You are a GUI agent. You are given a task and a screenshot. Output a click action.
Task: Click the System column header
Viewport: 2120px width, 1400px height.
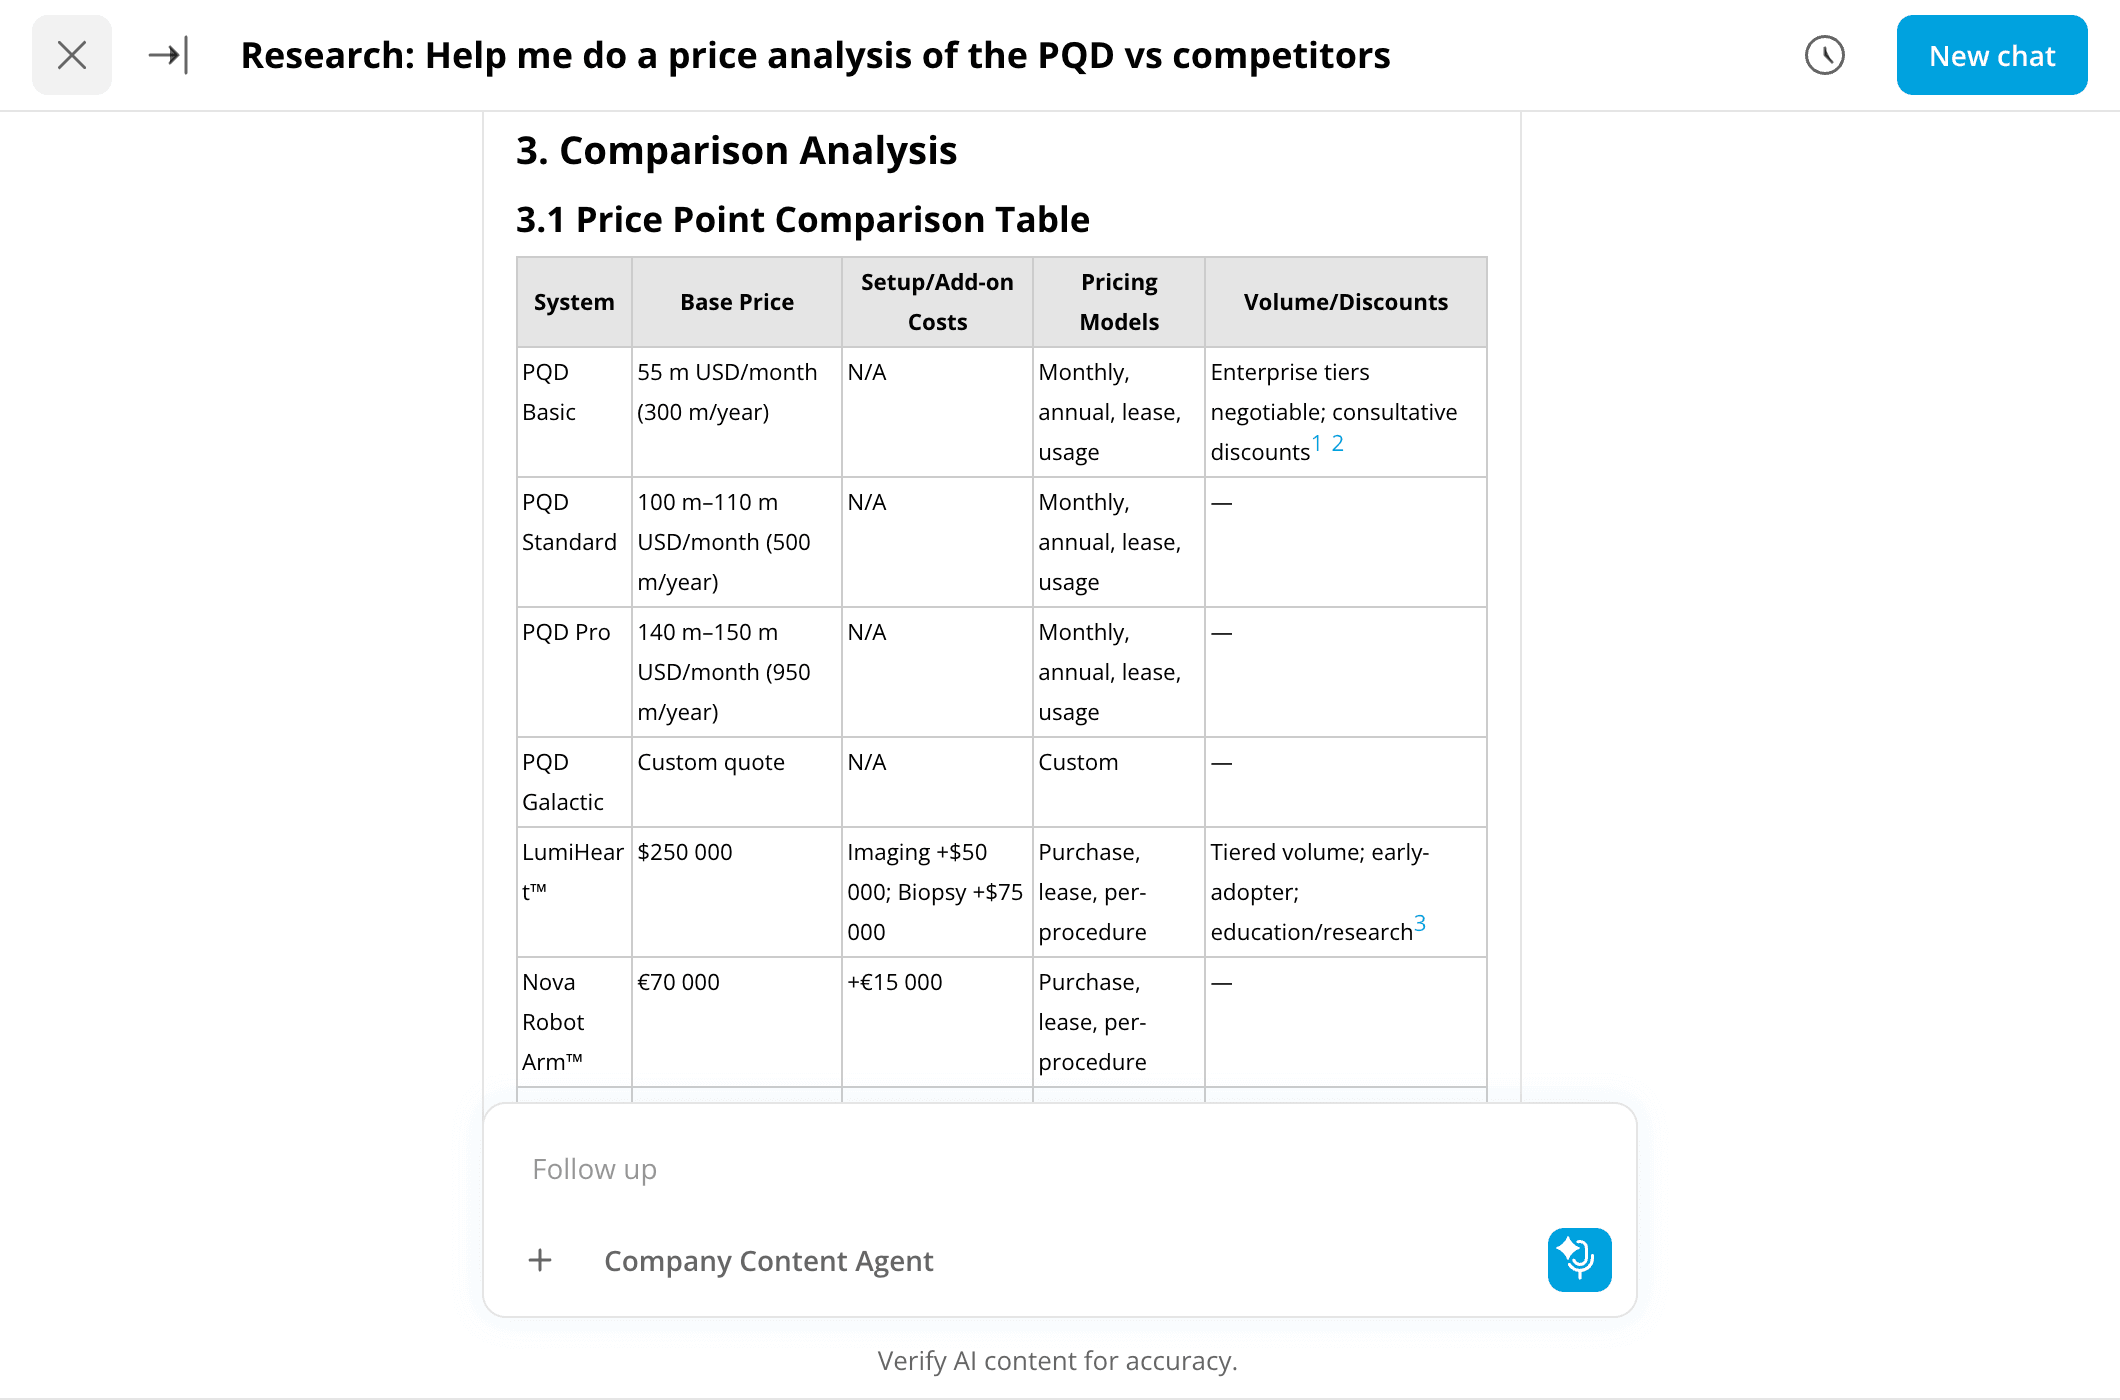574,302
